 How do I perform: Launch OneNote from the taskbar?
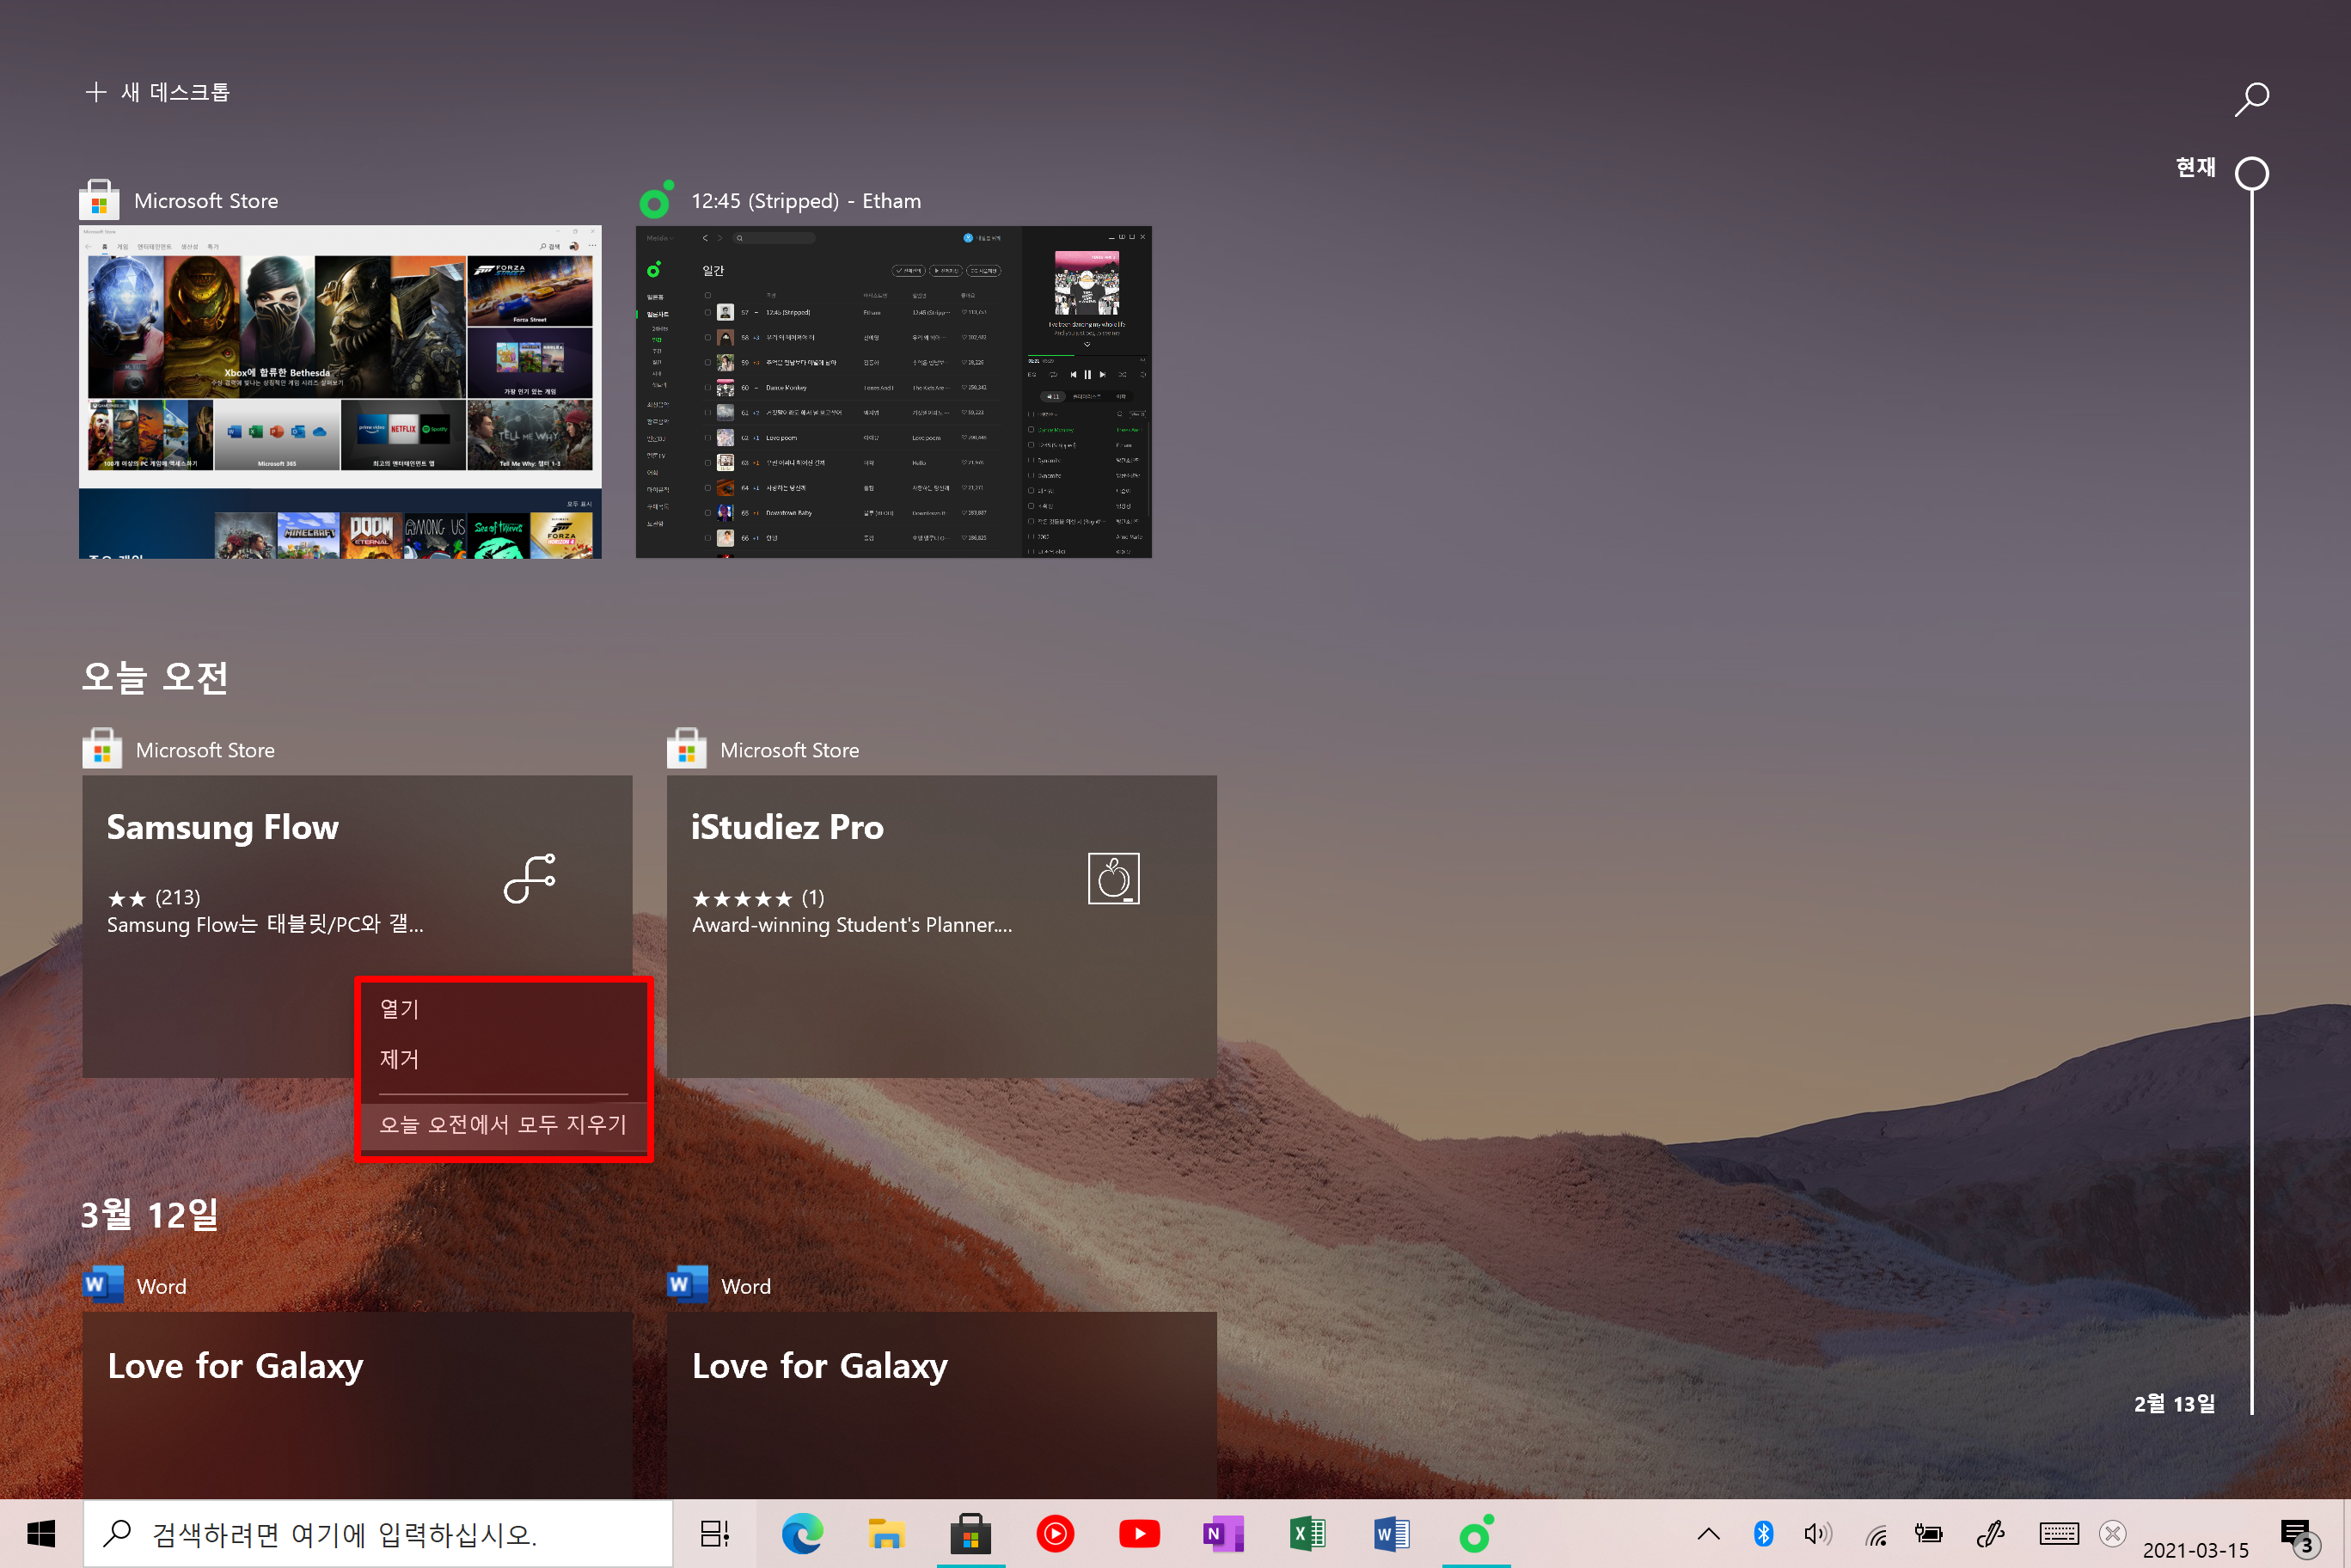pos(1223,1533)
